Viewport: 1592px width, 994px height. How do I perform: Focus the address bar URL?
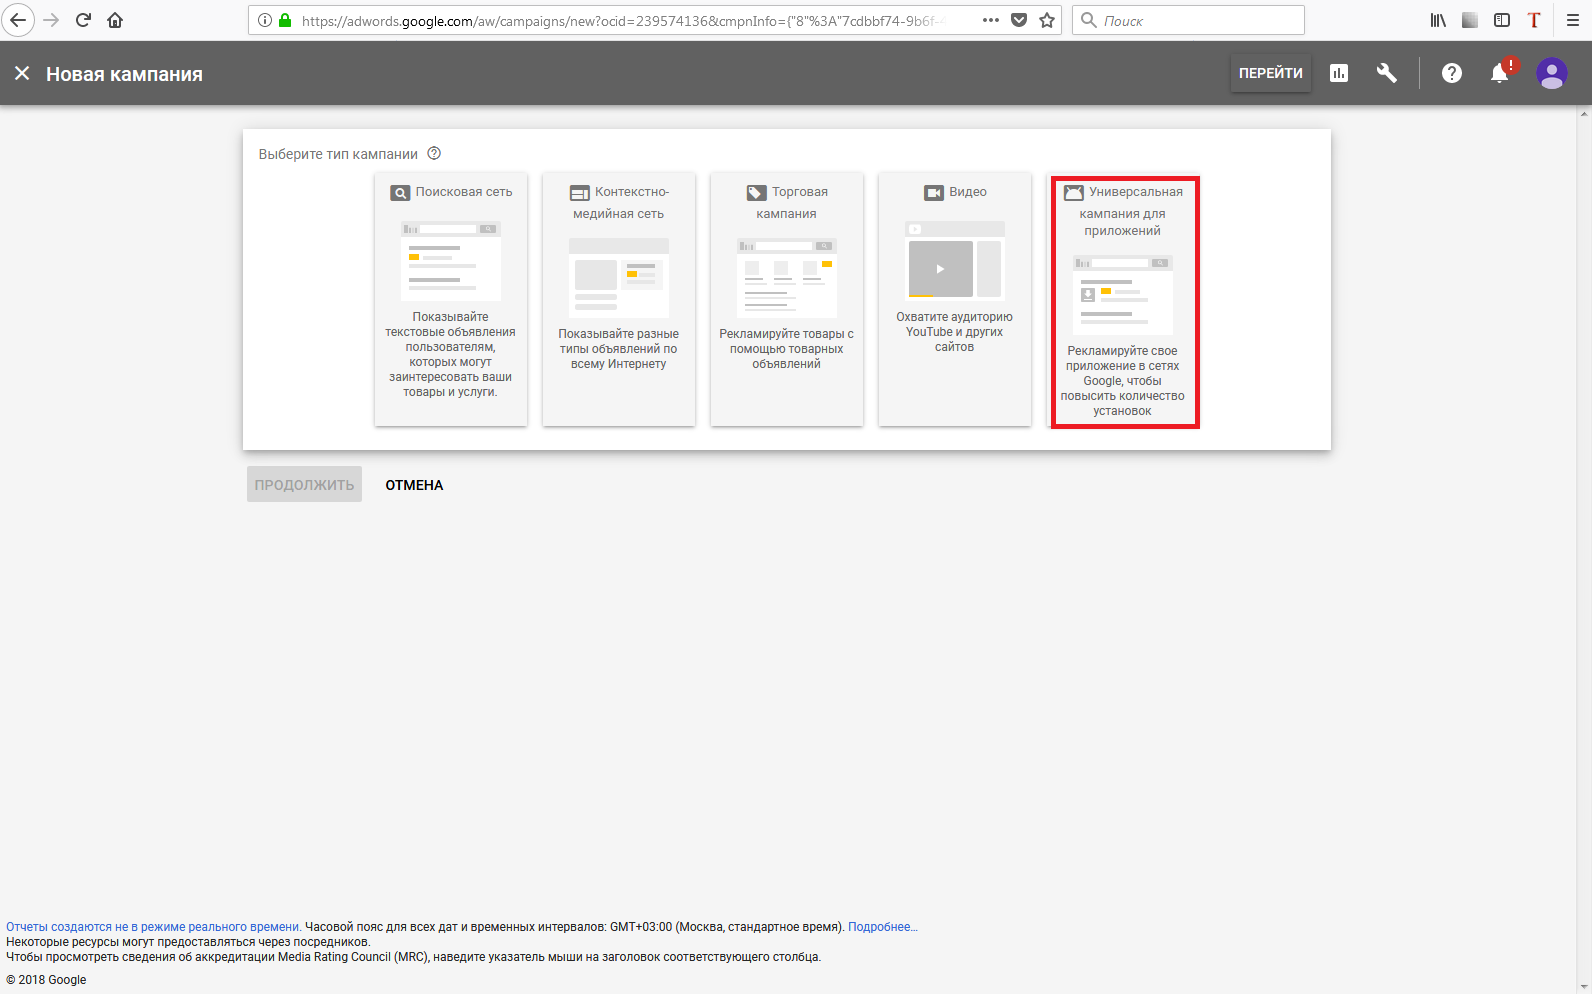[x=622, y=20]
